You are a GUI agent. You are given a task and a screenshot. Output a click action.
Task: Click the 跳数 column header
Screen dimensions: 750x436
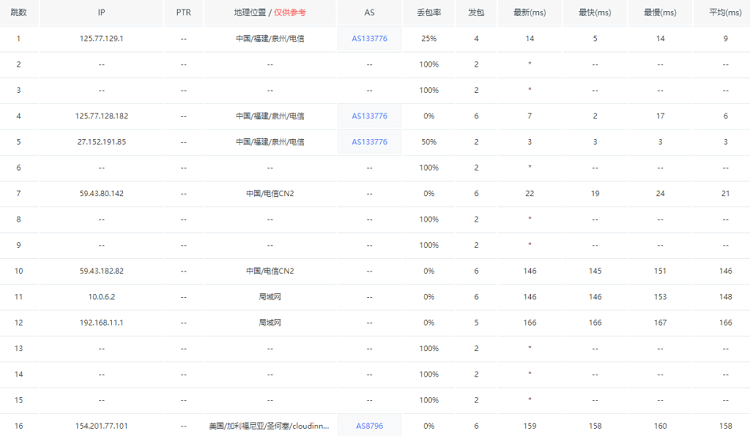point(19,12)
